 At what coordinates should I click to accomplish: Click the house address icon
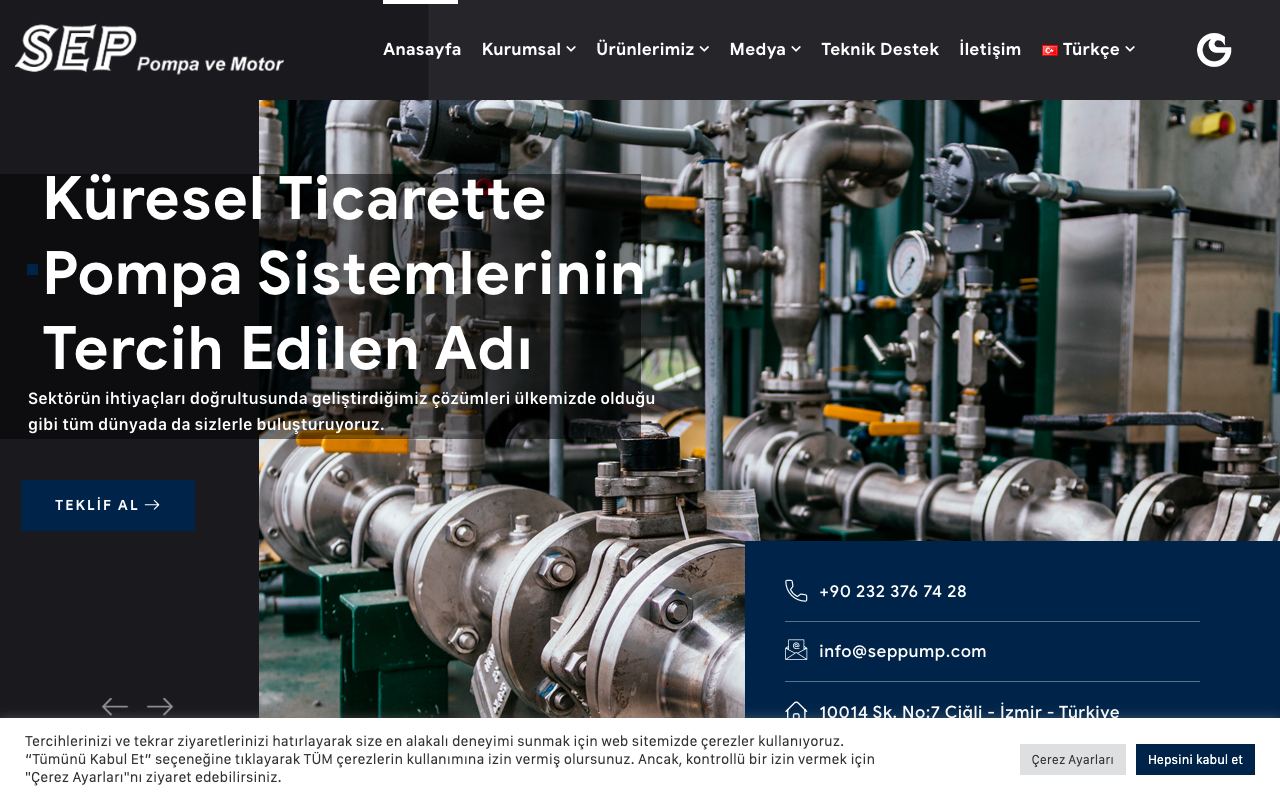point(796,711)
